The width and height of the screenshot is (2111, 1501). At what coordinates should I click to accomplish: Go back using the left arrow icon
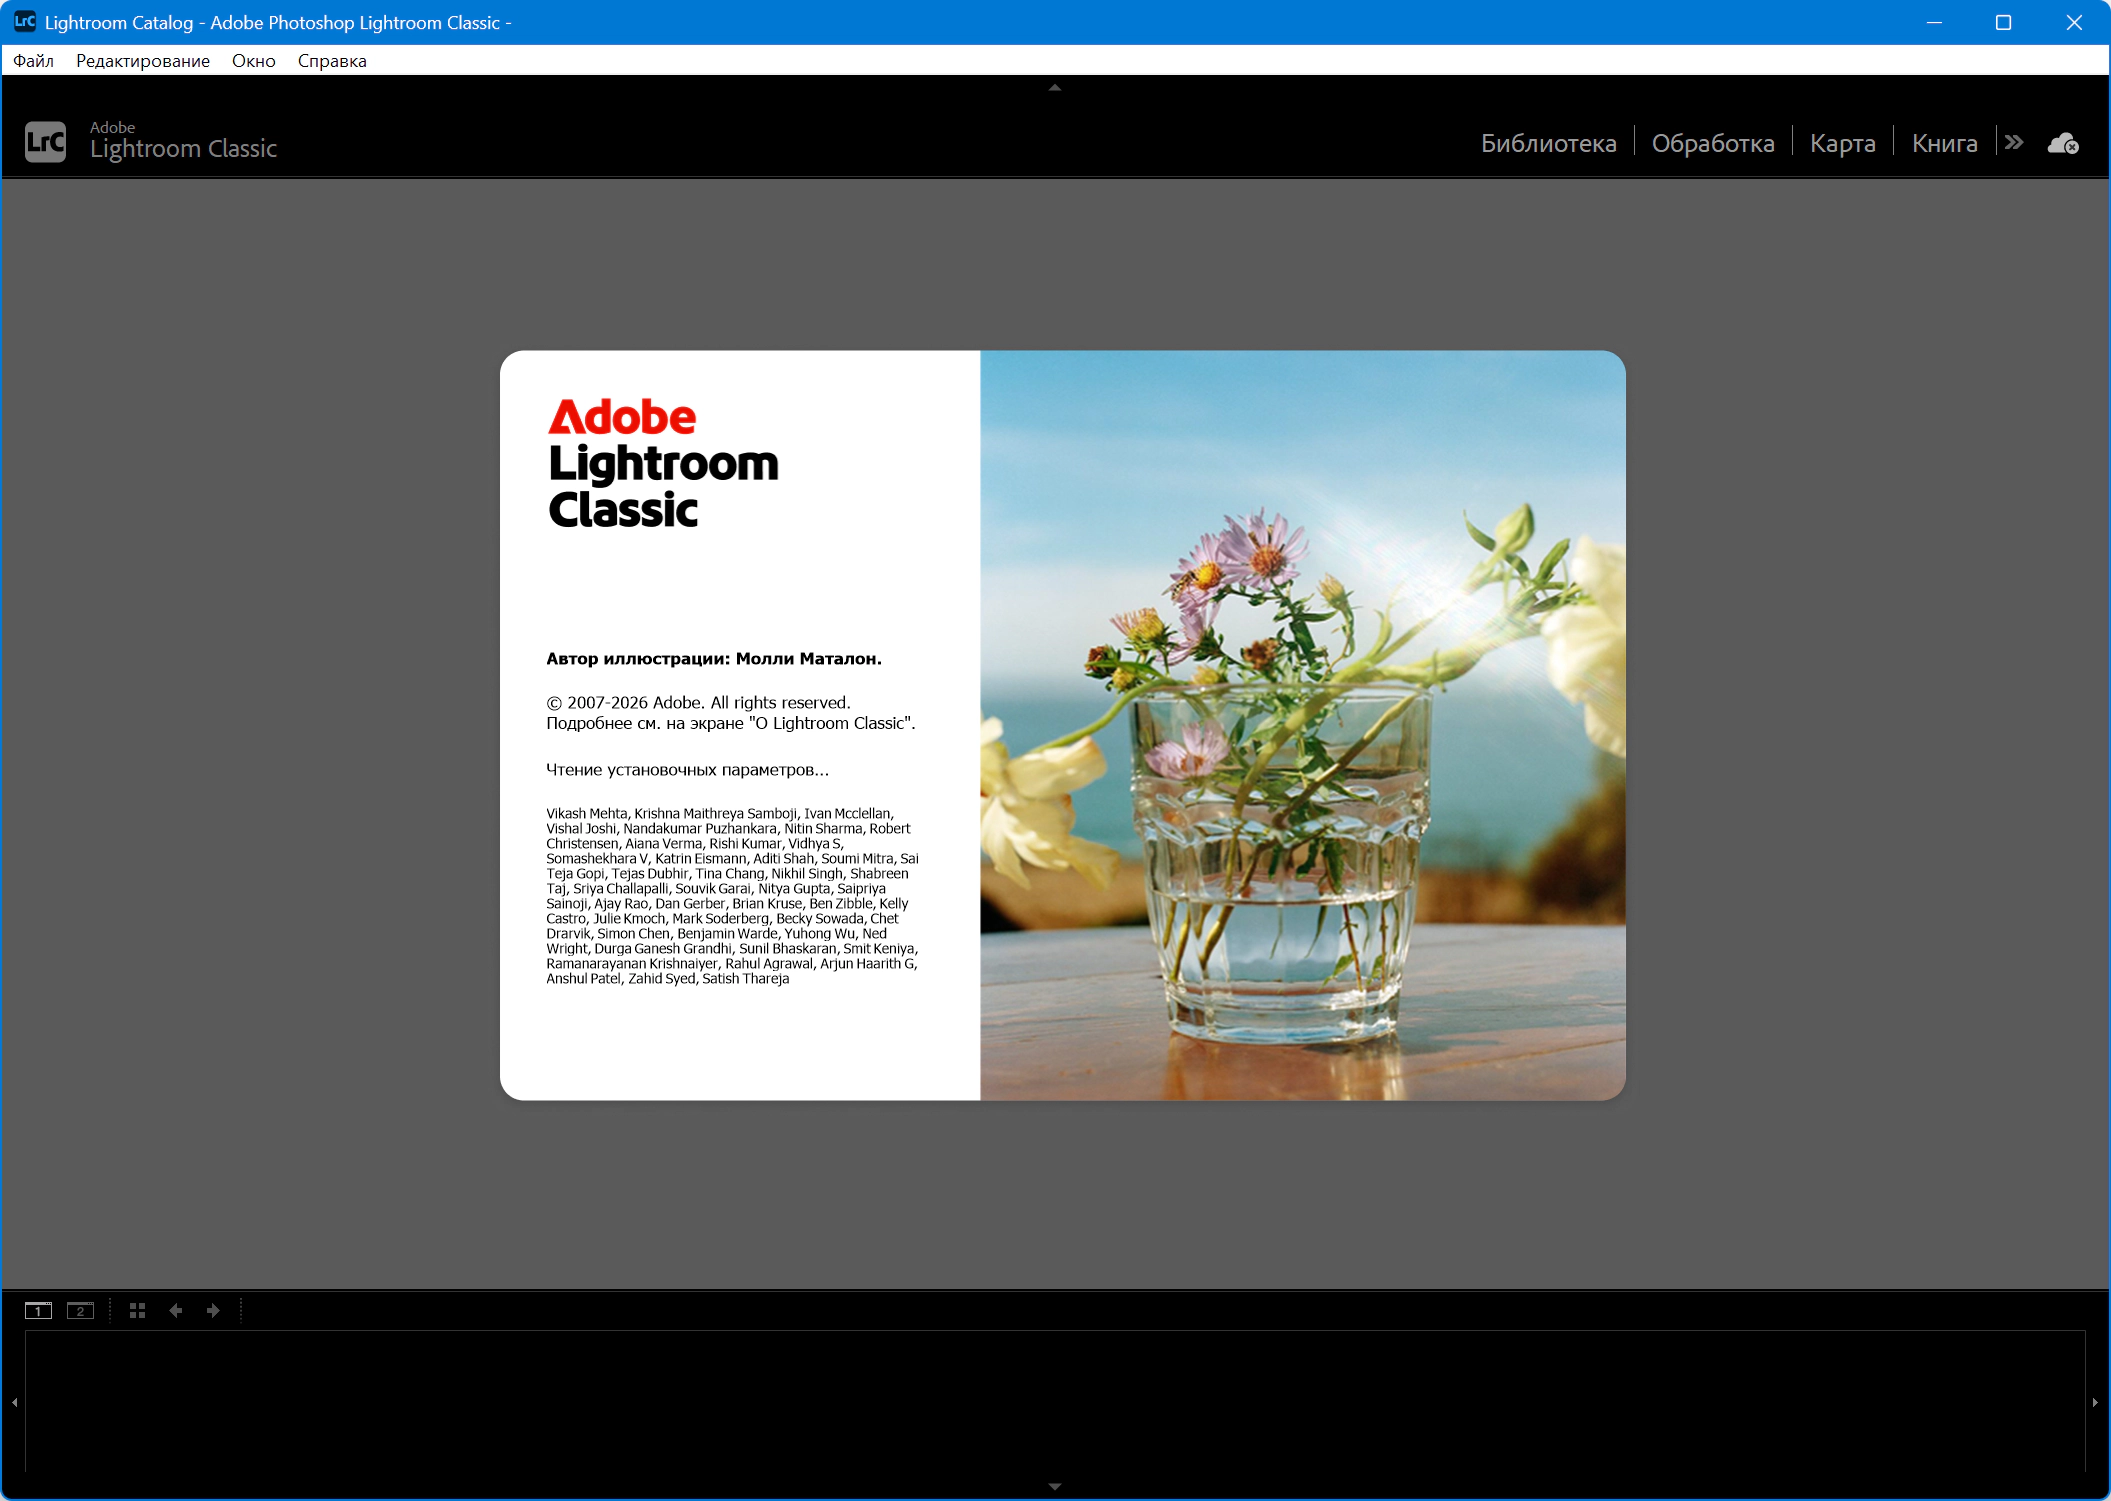[176, 1311]
